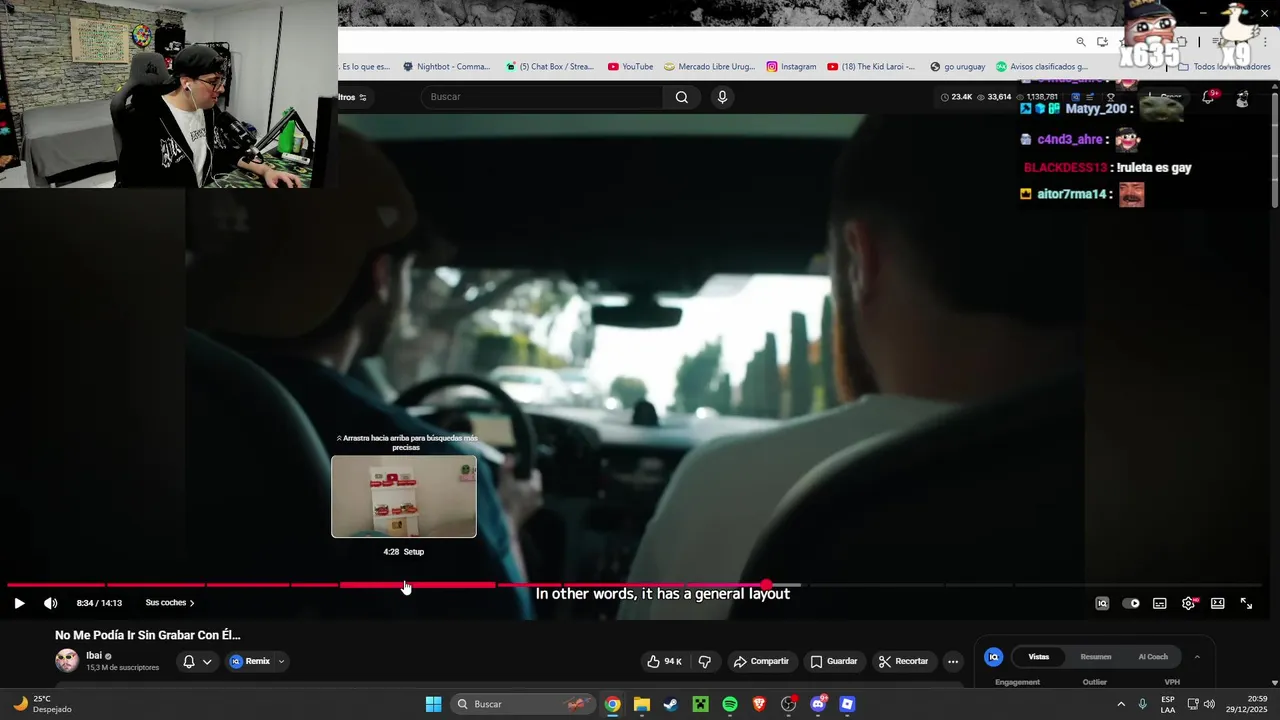Start voice search with the microphone
The width and height of the screenshot is (1280, 720).
pyautogui.click(x=722, y=97)
